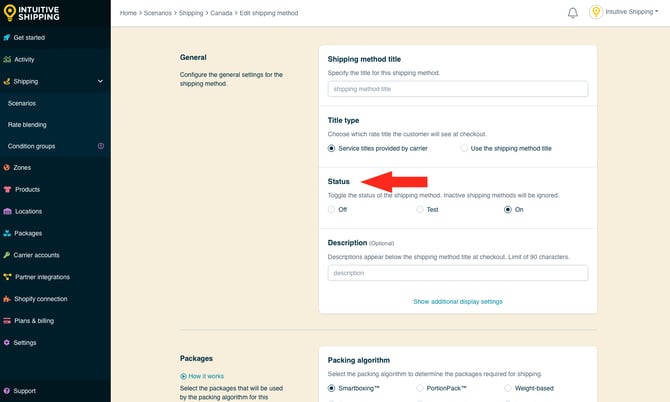The image size is (670, 402).
Task: Go to Scenarios breadcrumb
Action: tap(158, 13)
